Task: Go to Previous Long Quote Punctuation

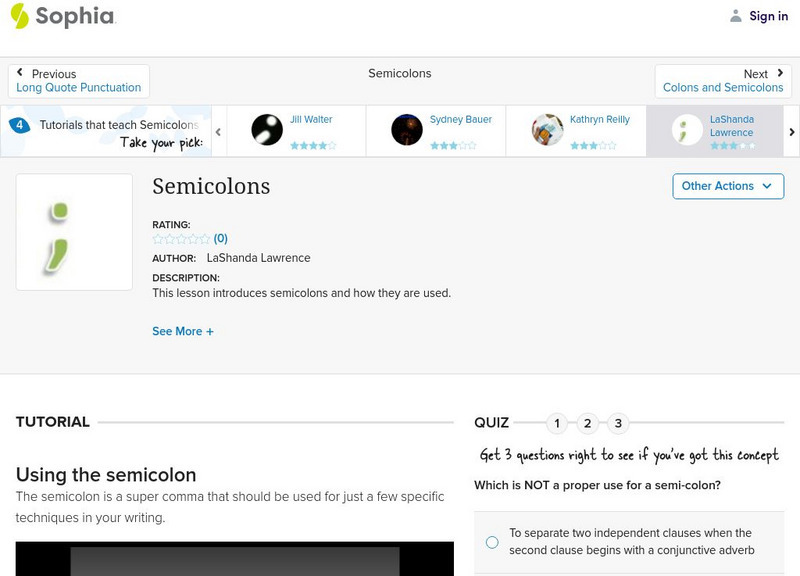Action: point(79,81)
